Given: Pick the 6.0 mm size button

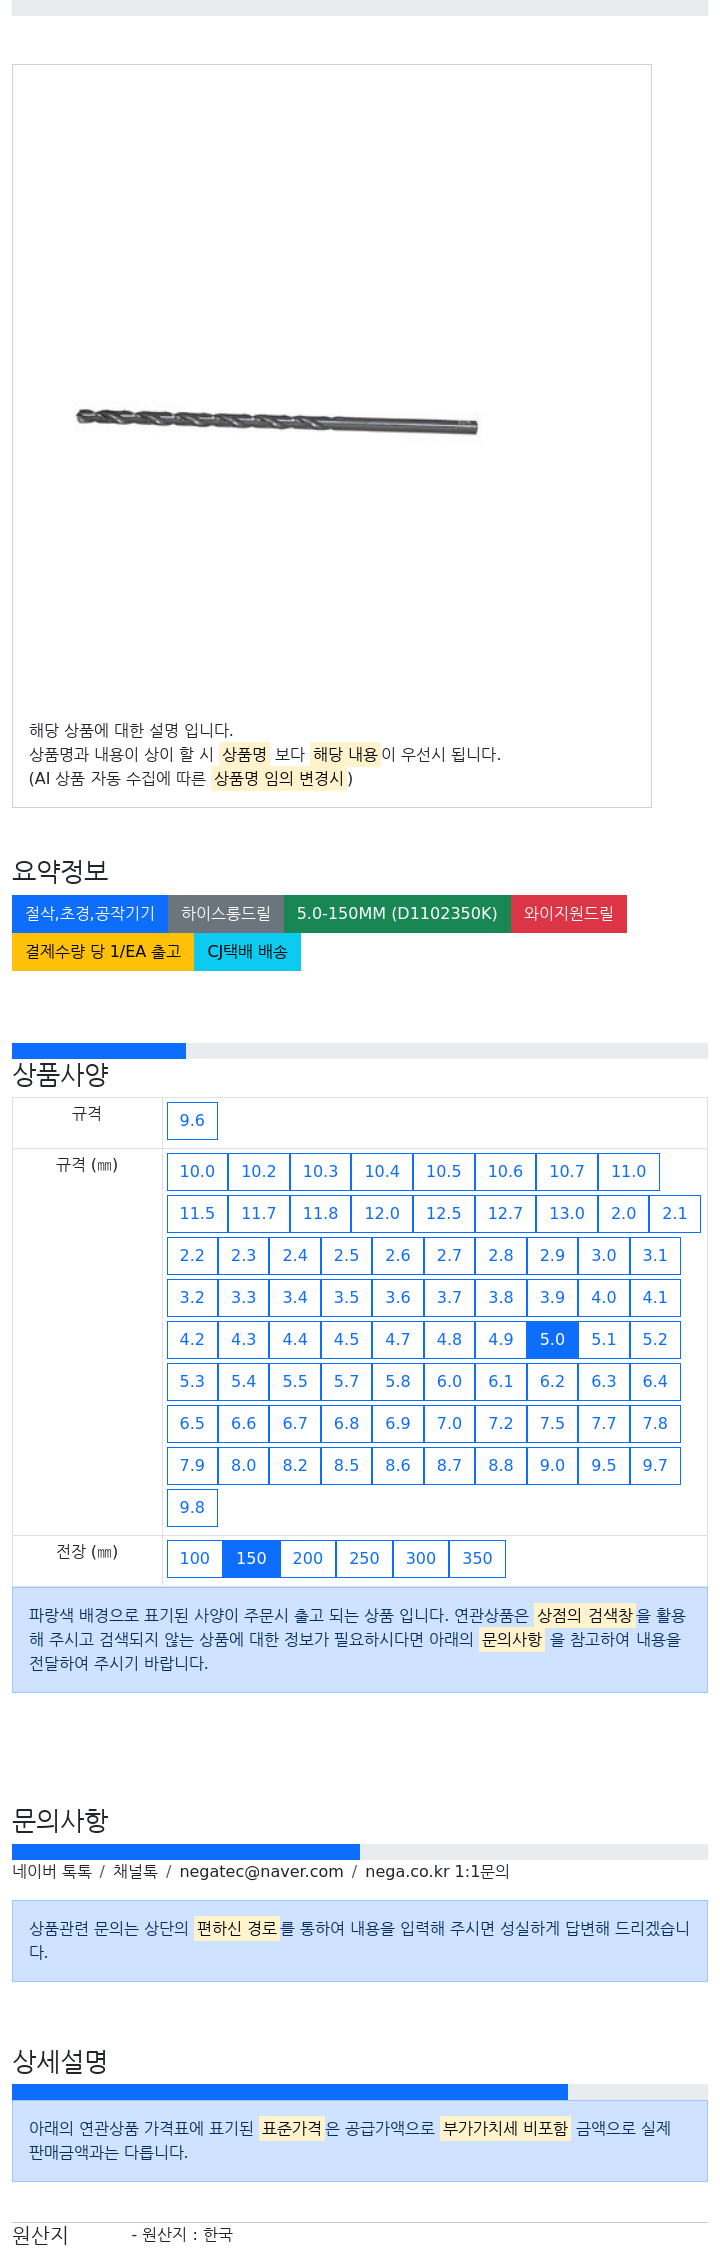Looking at the screenshot, I should (x=449, y=1382).
